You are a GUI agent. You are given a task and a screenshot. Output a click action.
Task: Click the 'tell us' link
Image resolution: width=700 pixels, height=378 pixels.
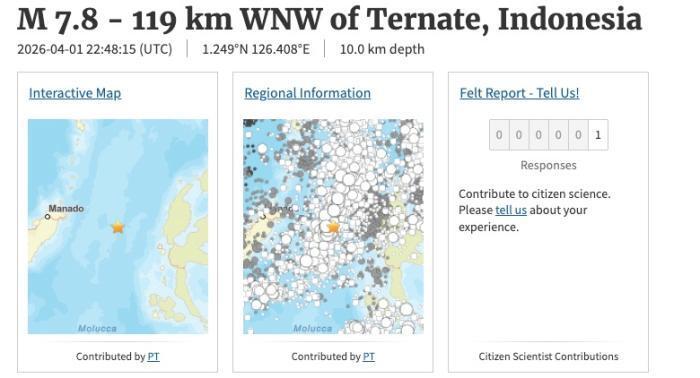[511, 210]
